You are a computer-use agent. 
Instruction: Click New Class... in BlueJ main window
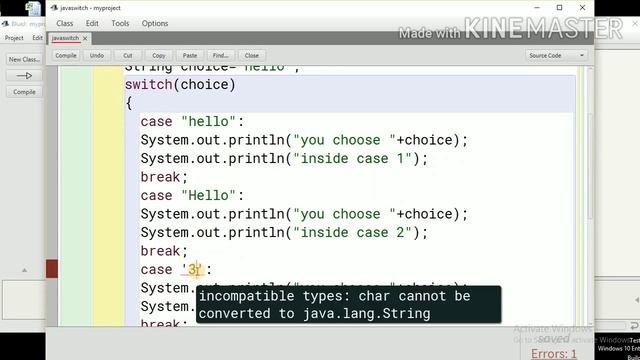24,60
